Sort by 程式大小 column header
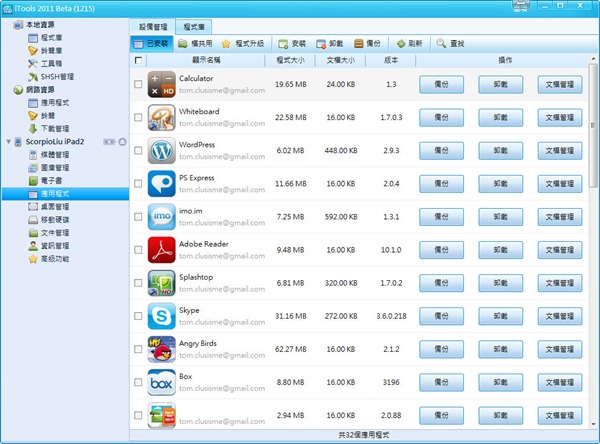Screen dimensions: 600x444 [x=290, y=60]
